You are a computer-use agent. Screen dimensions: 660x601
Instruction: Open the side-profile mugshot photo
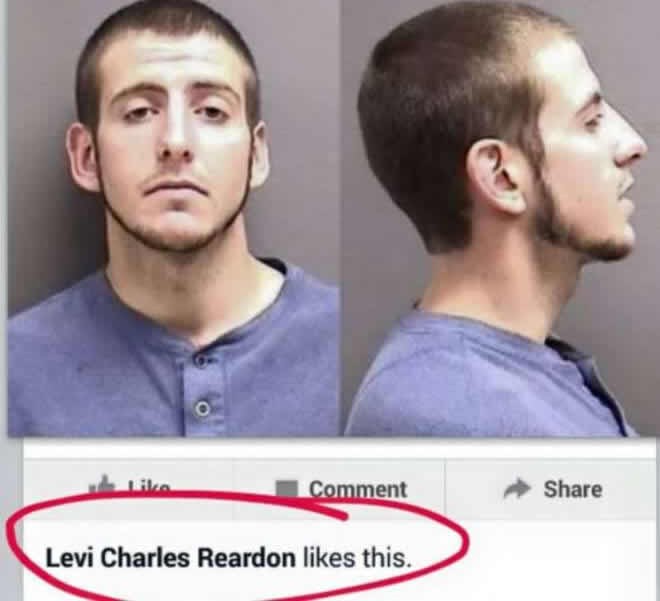[x=500, y=218]
